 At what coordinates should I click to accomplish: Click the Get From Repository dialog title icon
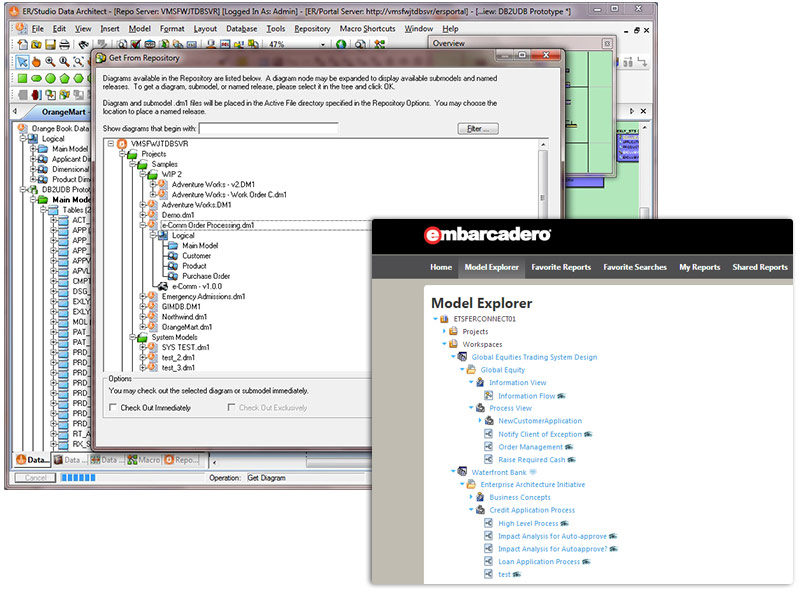click(x=101, y=58)
